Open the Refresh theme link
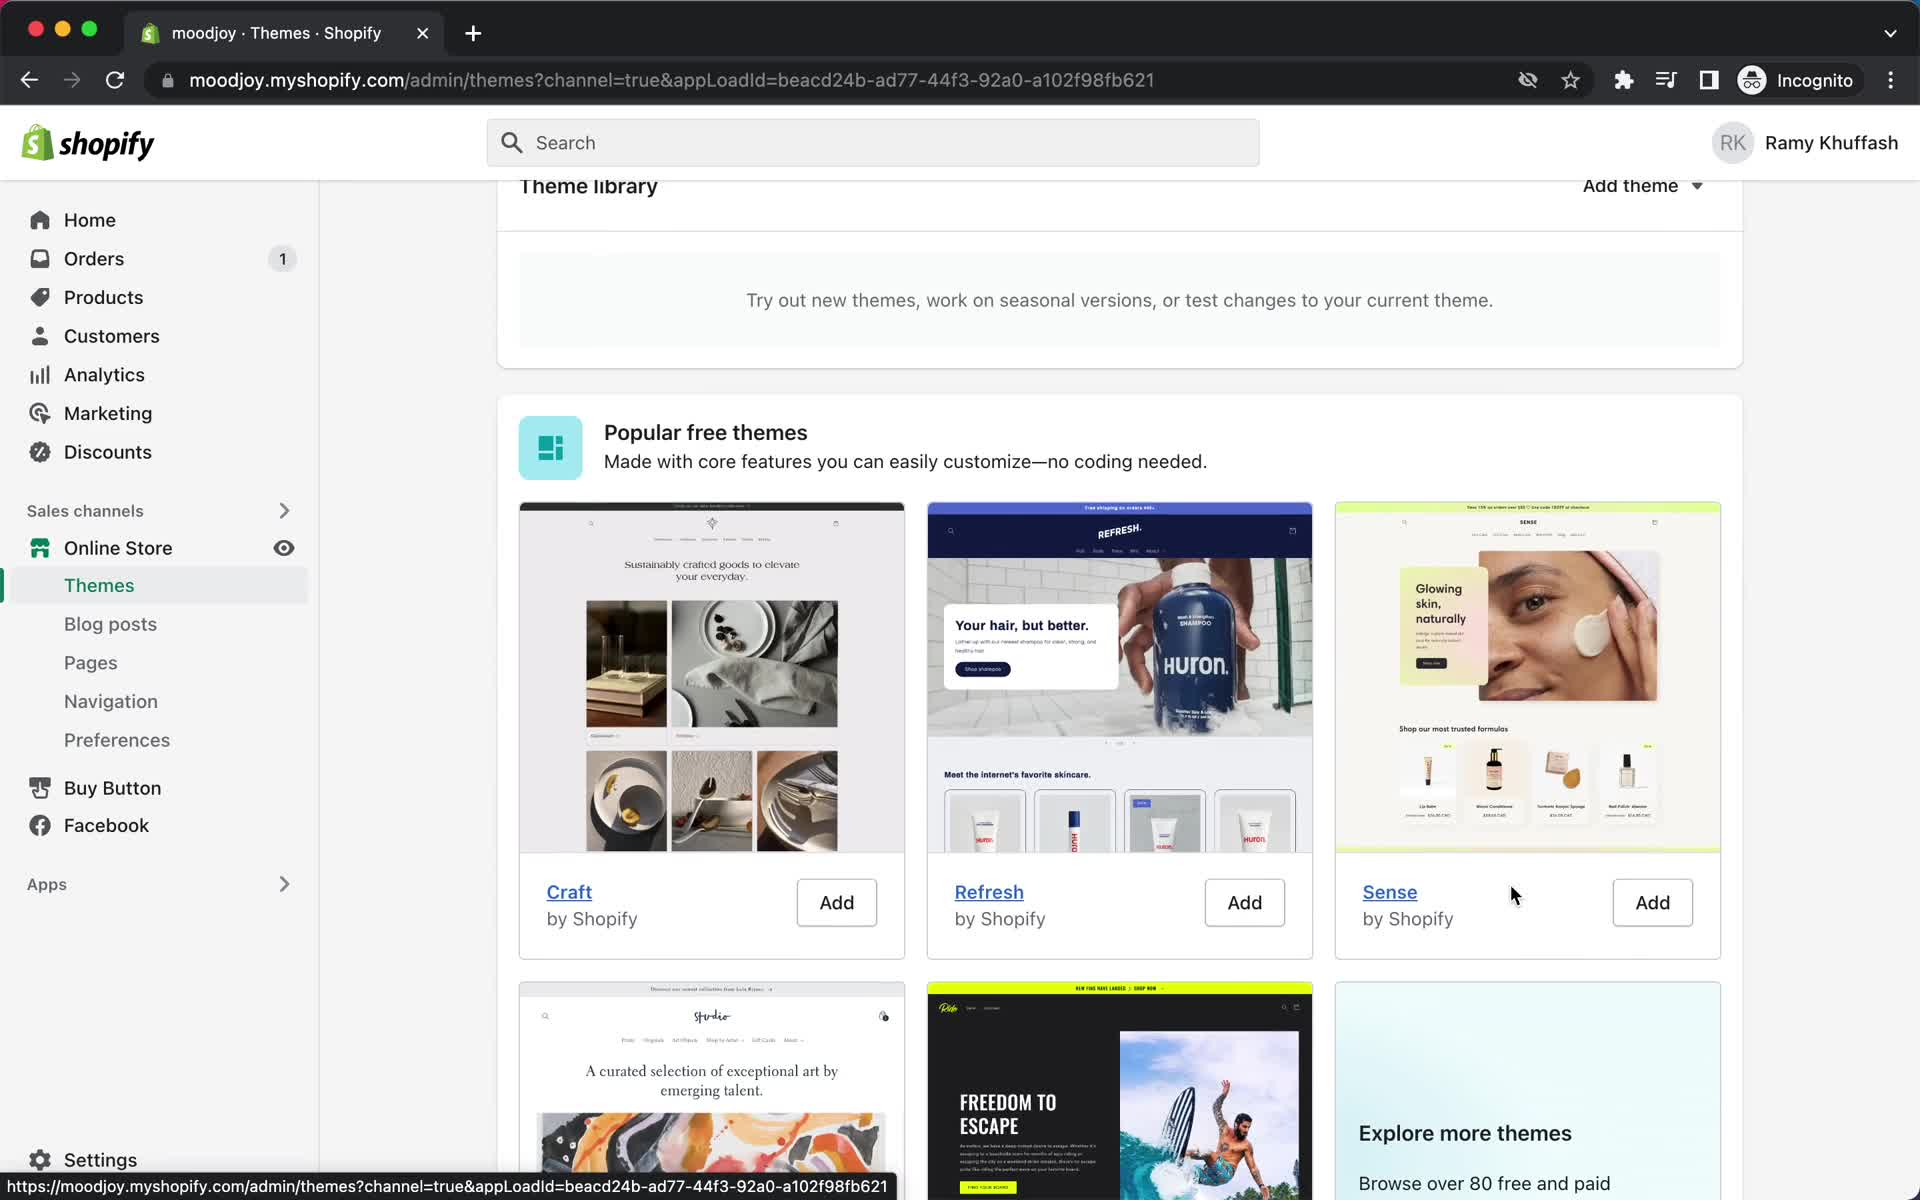Image resolution: width=1920 pixels, height=1200 pixels. (x=989, y=892)
